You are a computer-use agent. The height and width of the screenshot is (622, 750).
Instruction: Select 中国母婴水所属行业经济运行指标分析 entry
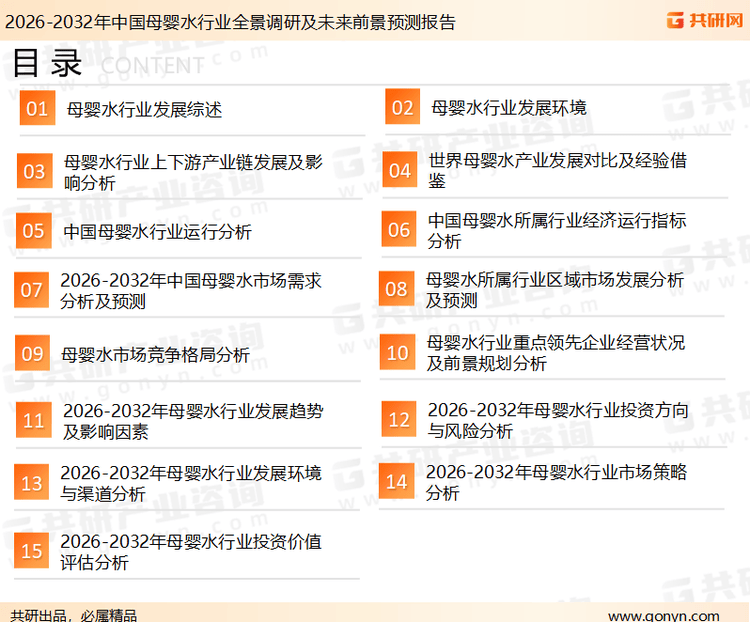(557, 231)
